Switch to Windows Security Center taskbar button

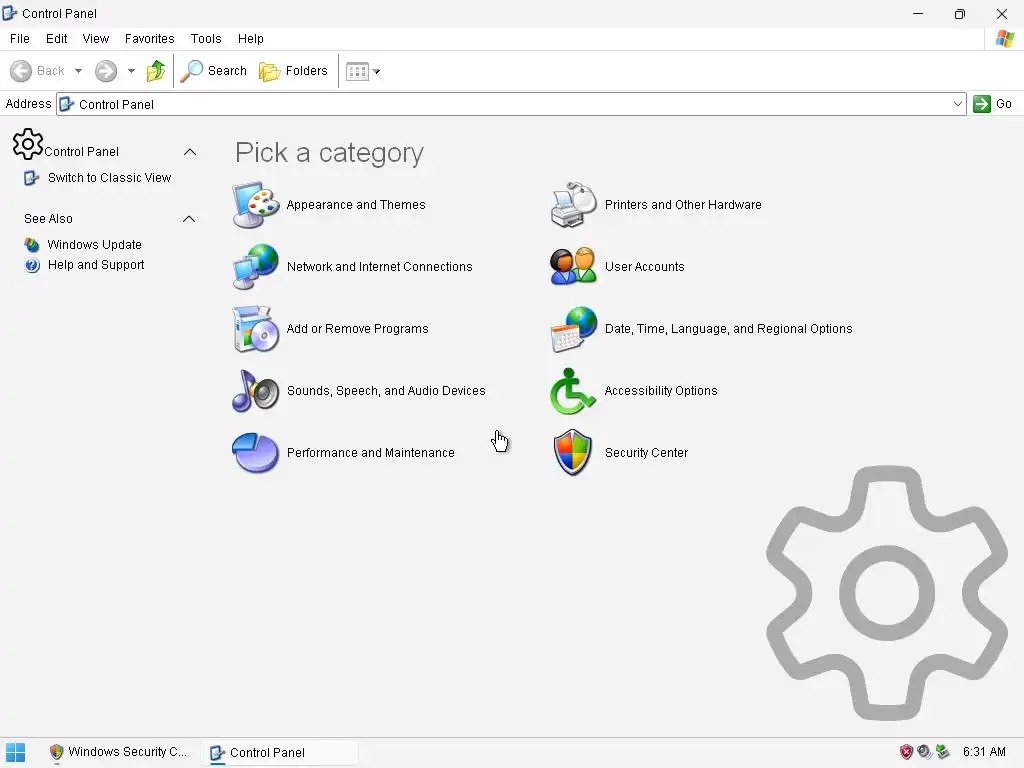coord(119,752)
